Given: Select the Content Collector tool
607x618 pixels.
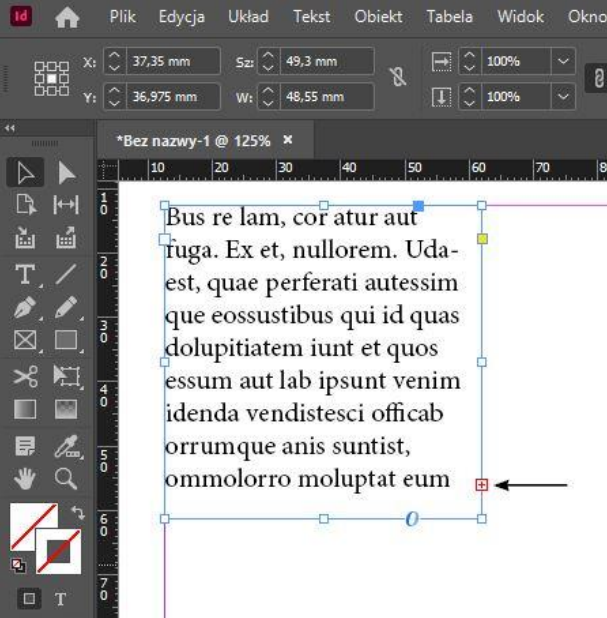Looking at the screenshot, I should tap(25, 238).
